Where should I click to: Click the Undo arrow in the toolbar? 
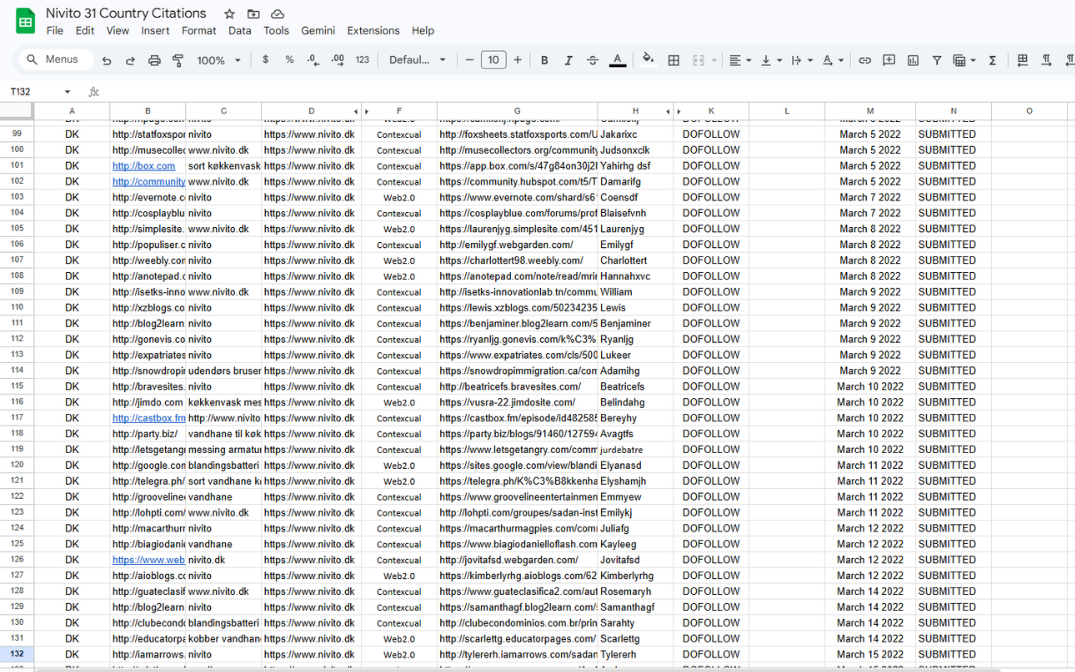pos(107,60)
